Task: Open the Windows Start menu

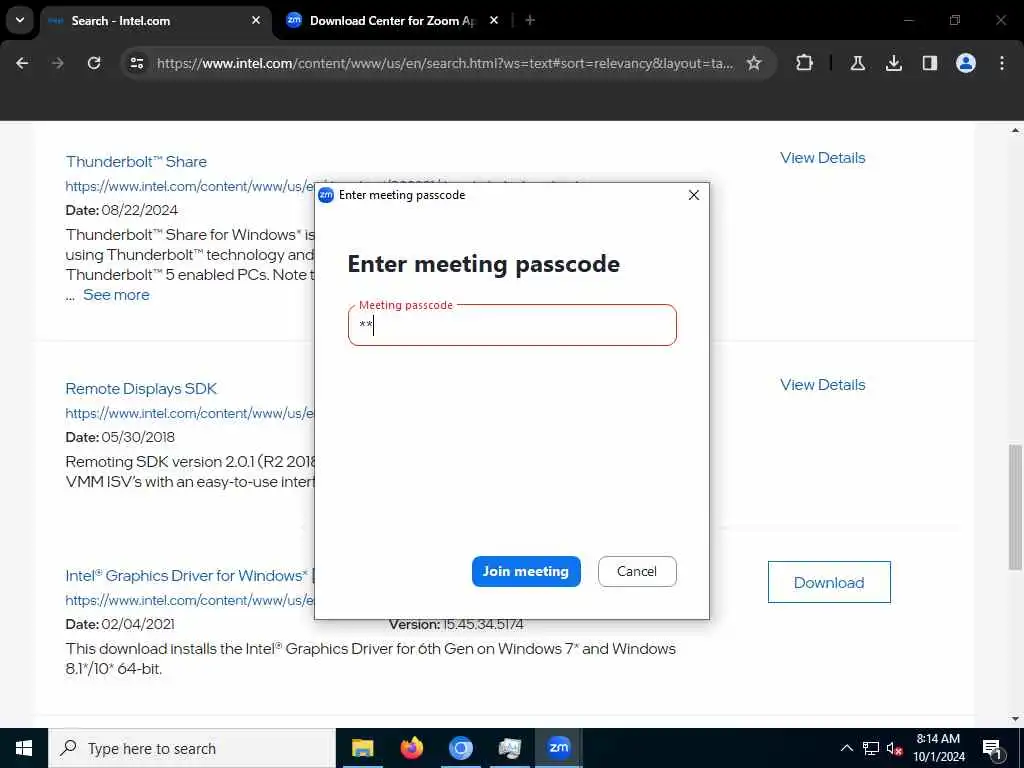Action: 24,748
